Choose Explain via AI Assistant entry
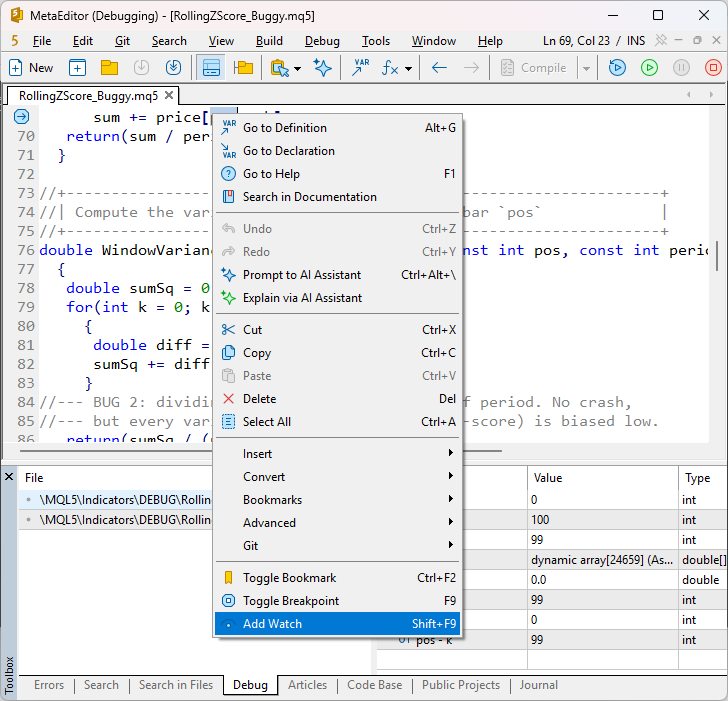Screen dimensions: 728x701 point(338,298)
